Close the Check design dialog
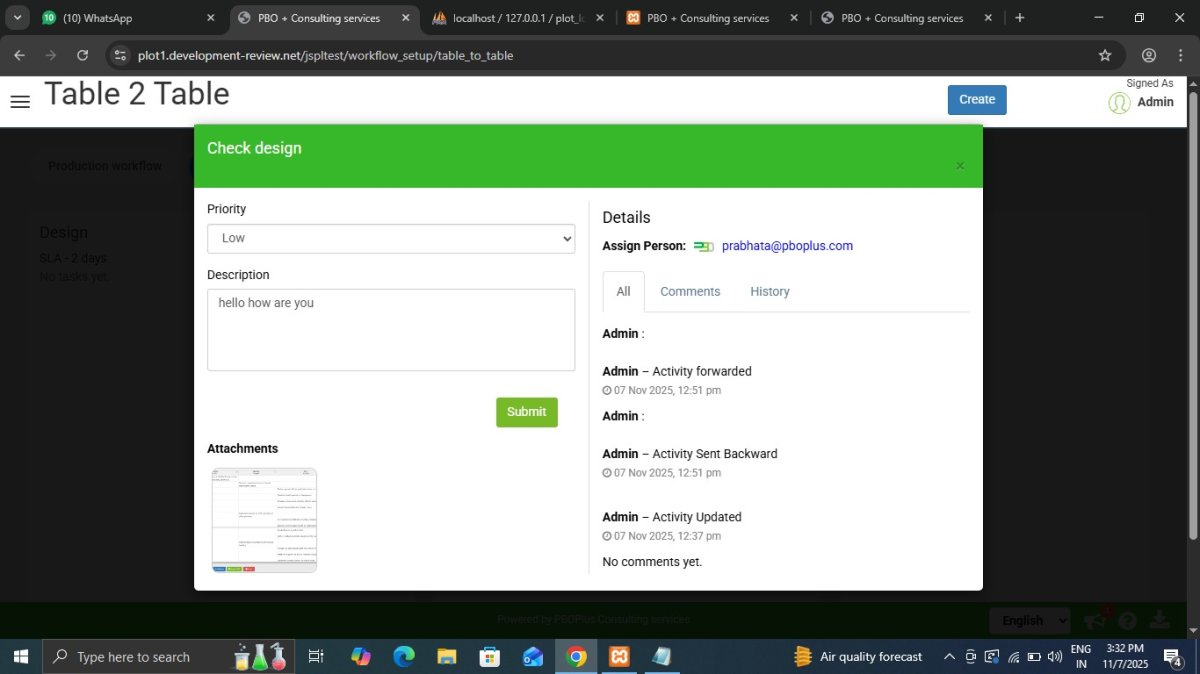This screenshot has width=1200, height=674. (x=960, y=166)
